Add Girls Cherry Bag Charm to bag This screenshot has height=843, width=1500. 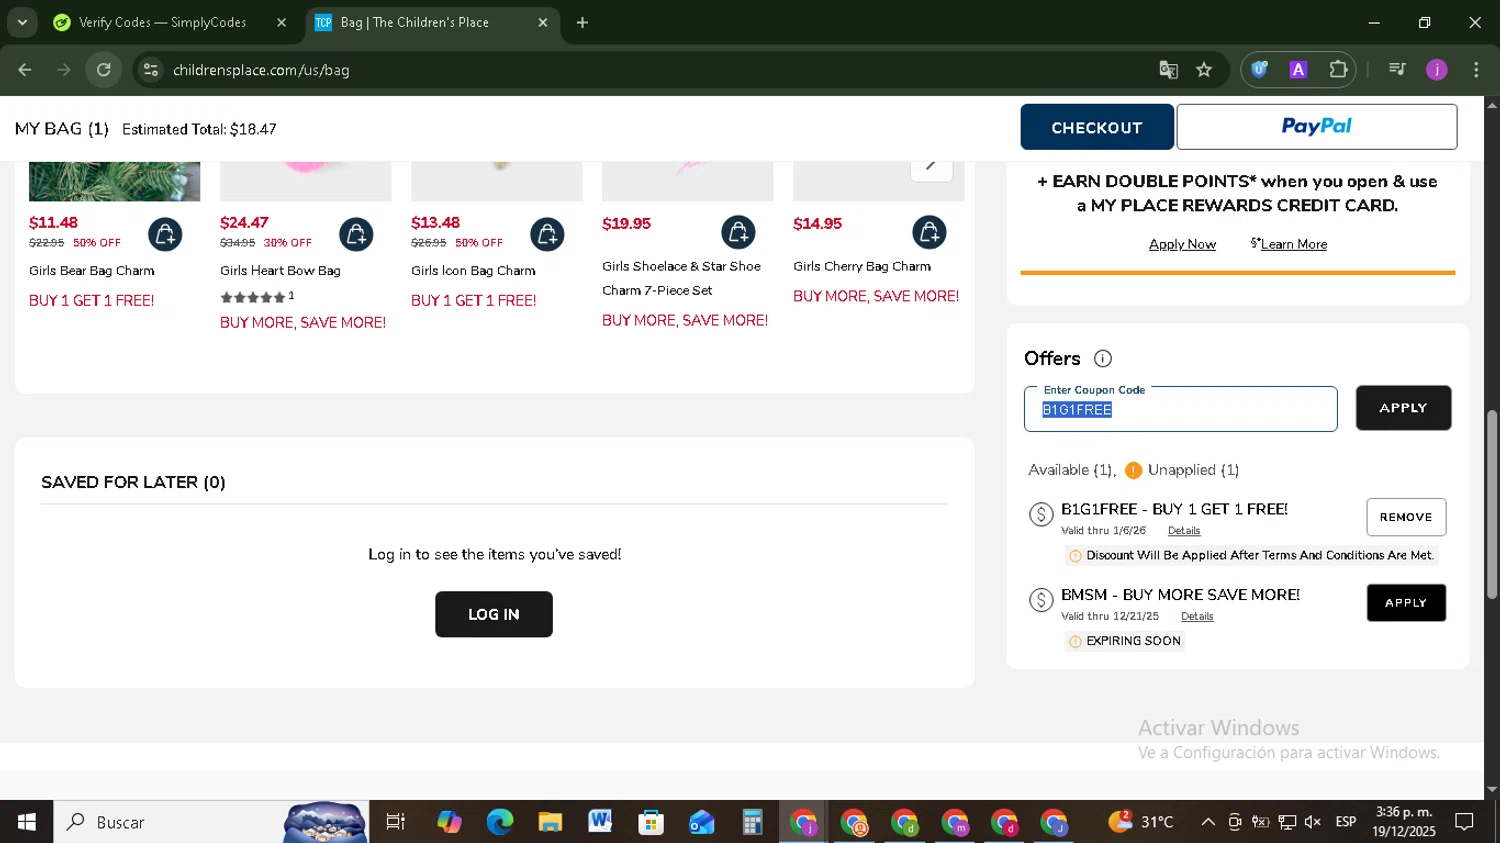[929, 233]
